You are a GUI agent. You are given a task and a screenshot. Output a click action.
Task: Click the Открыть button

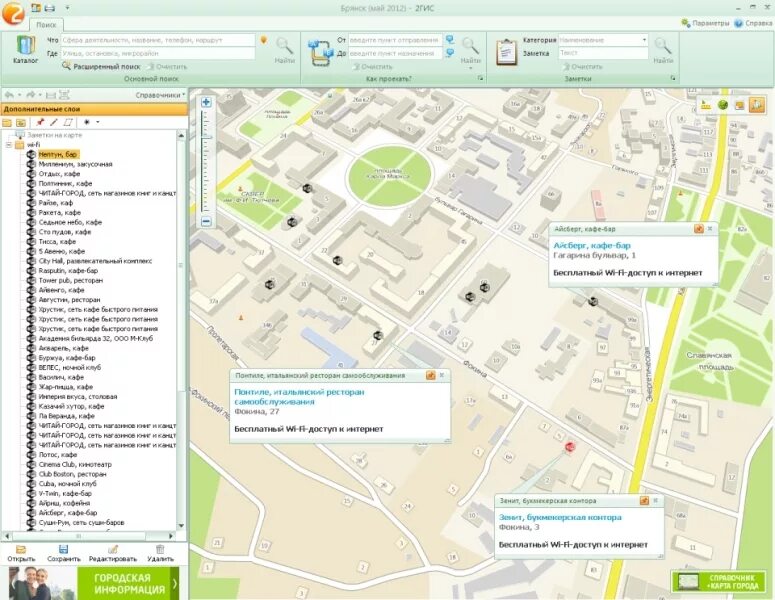tap(21, 553)
